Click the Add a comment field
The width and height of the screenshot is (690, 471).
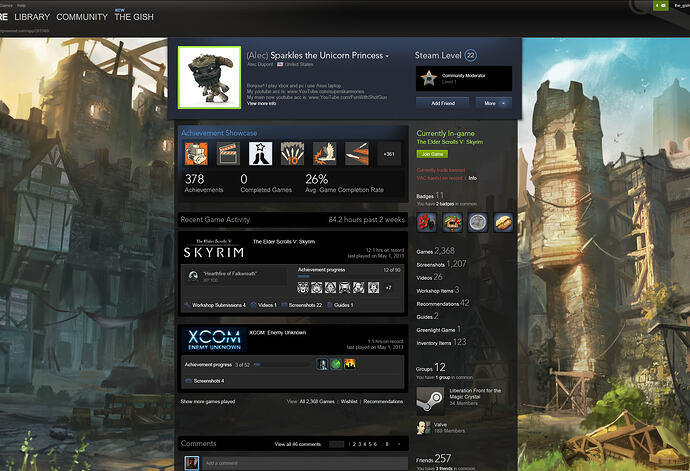coord(305,463)
